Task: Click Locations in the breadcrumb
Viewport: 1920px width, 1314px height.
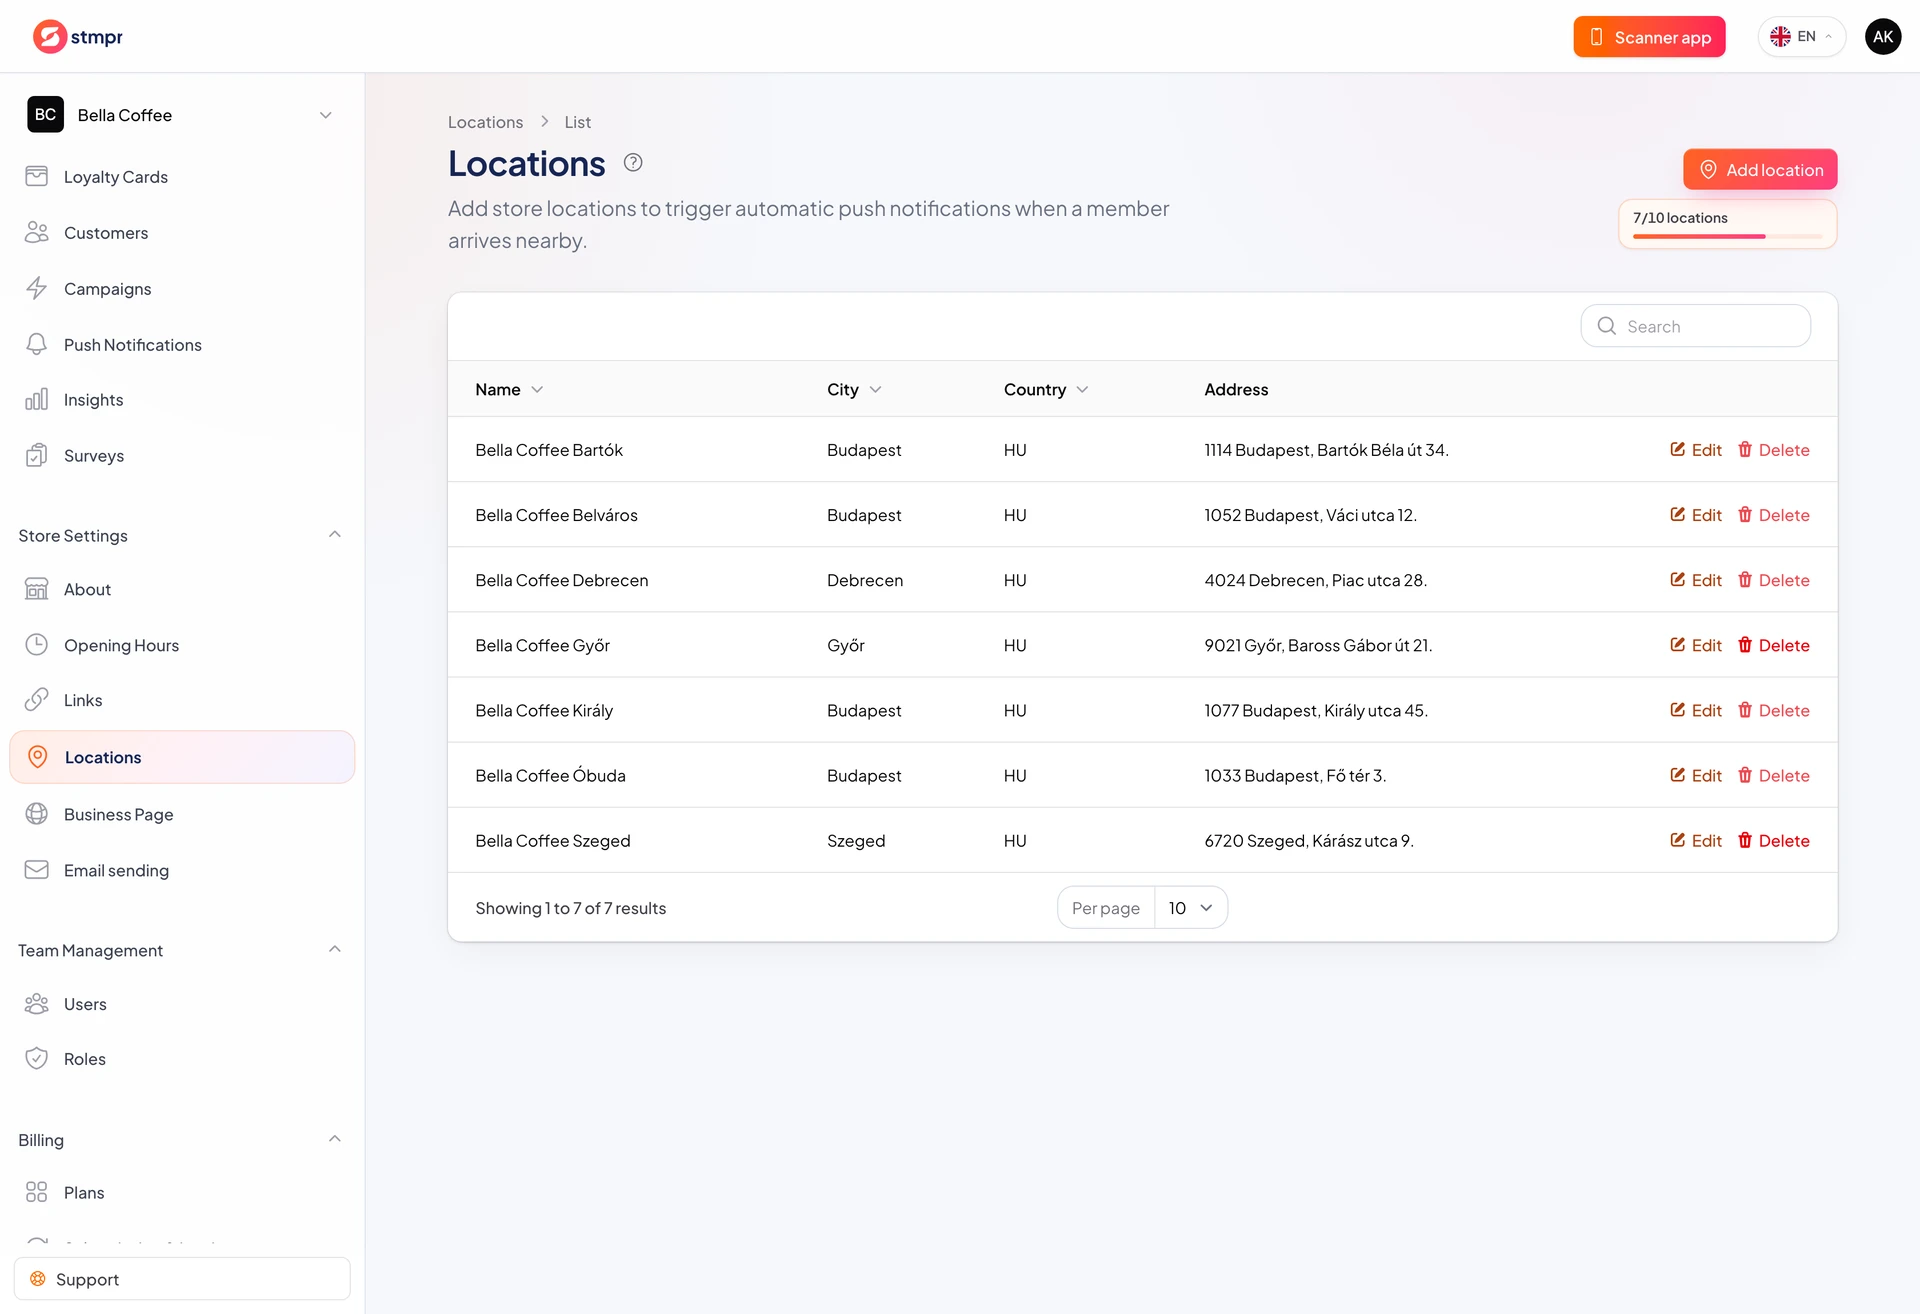Action: (485, 122)
